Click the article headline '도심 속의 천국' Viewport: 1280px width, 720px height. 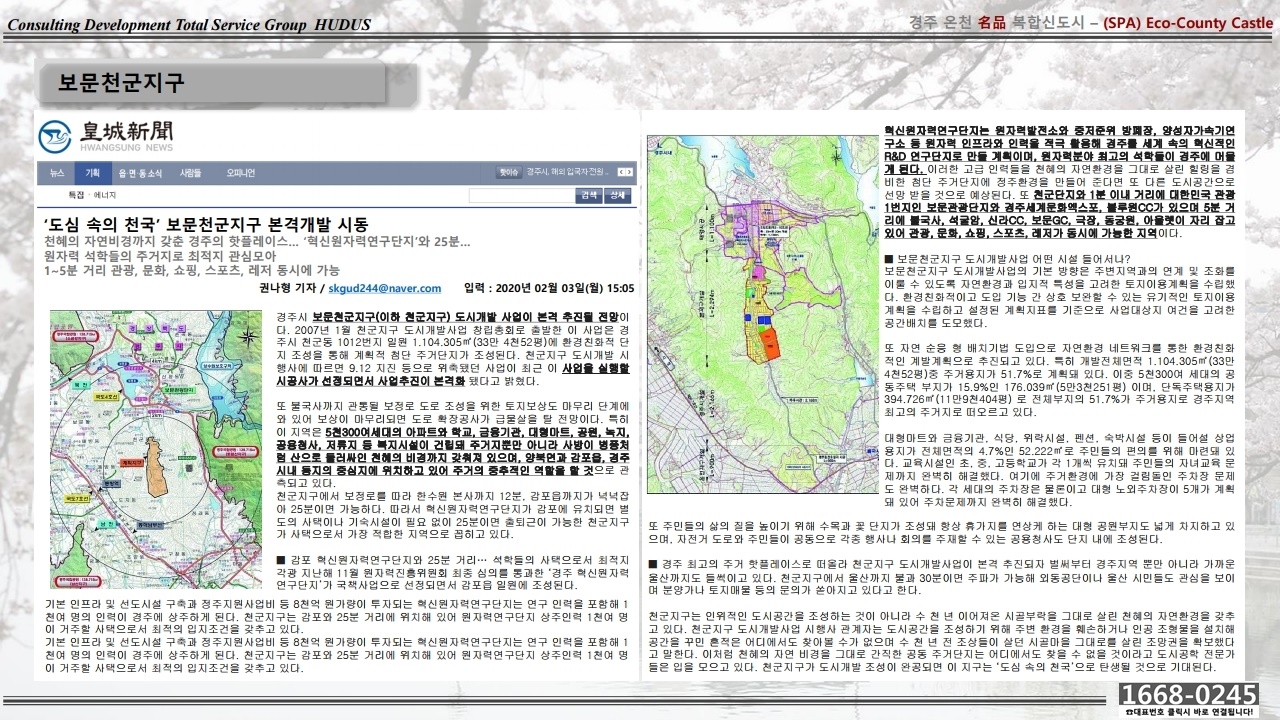[x=207, y=224]
